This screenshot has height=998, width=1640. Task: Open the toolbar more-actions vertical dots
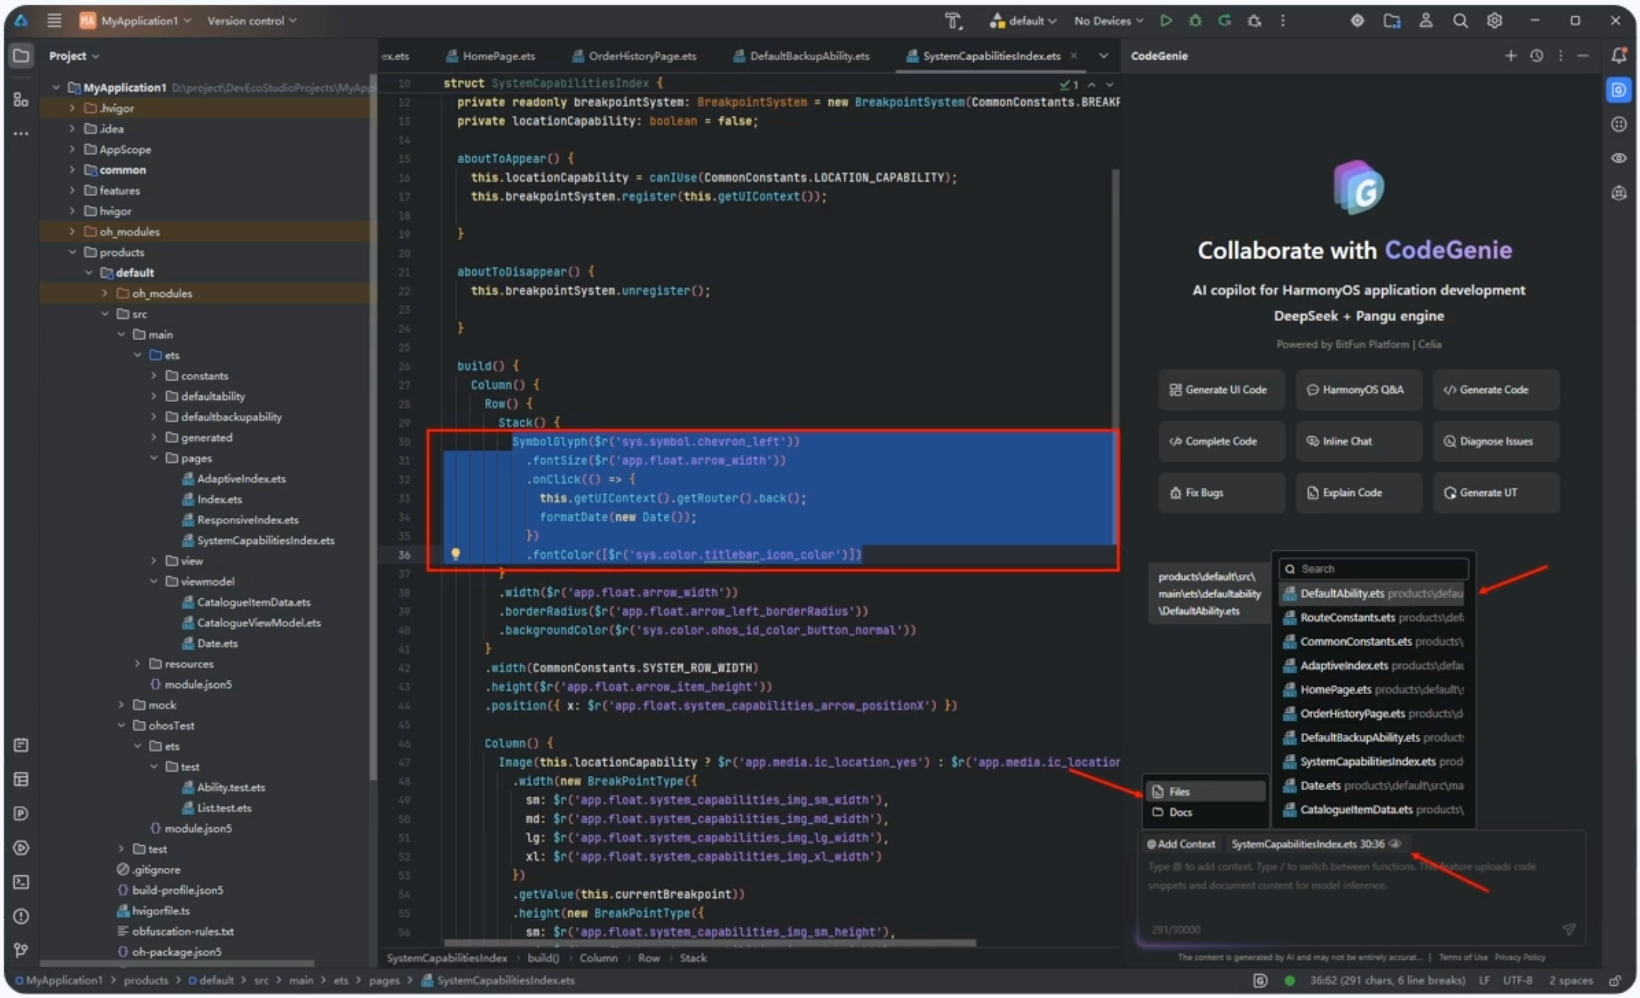(1283, 21)
